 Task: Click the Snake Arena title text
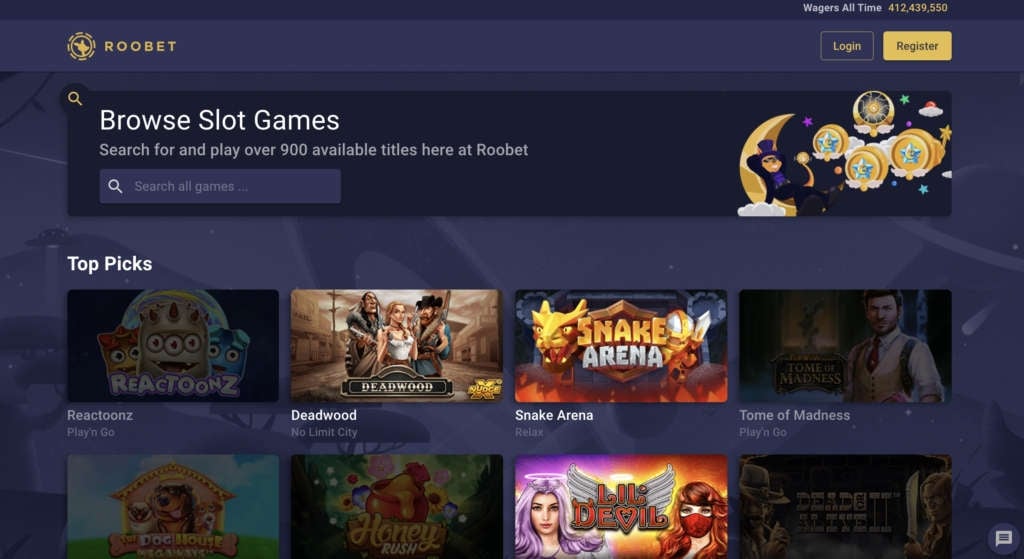[554, 415]
